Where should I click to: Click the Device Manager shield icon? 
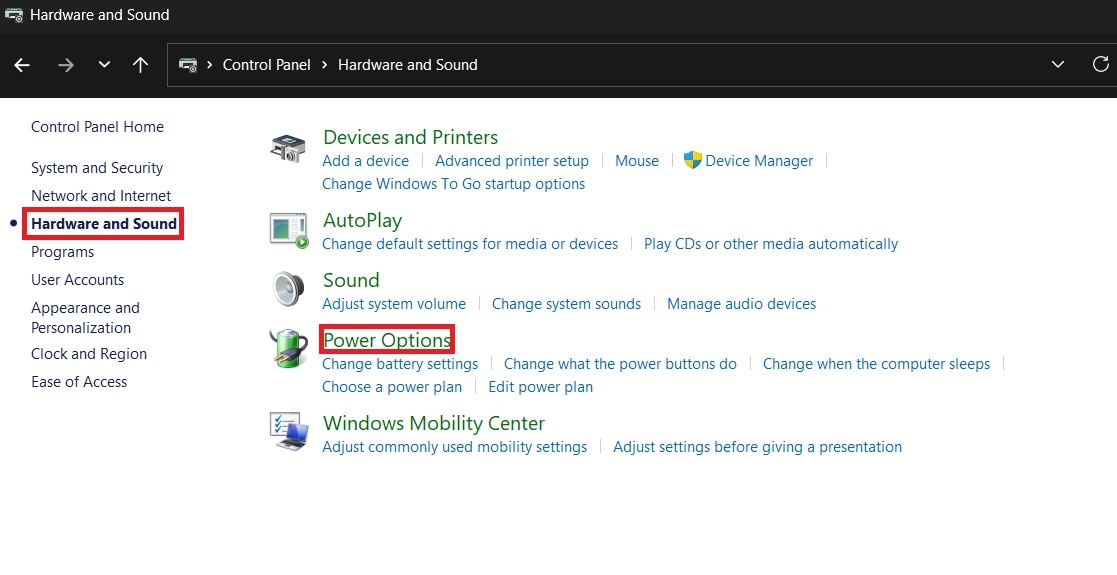[692, 160]
